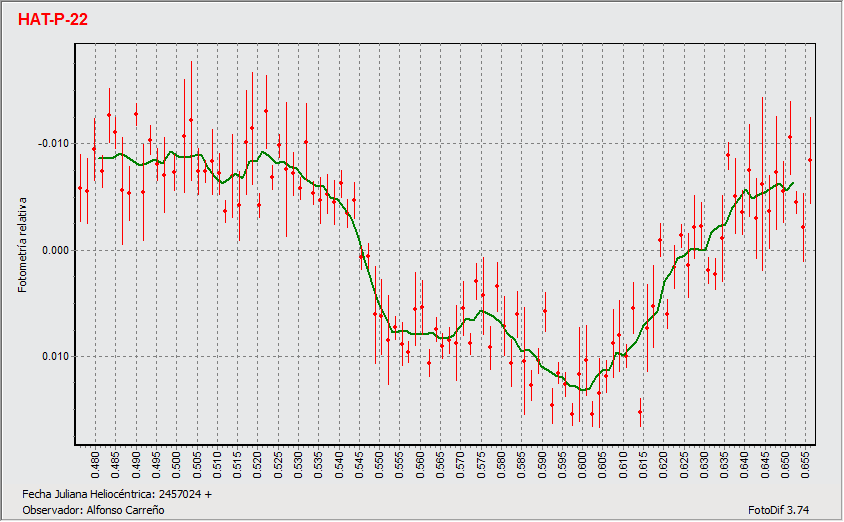This screenshot has width=844, height=522.
Task: Click the lowest red data point near 0.615
Action: 640,412
